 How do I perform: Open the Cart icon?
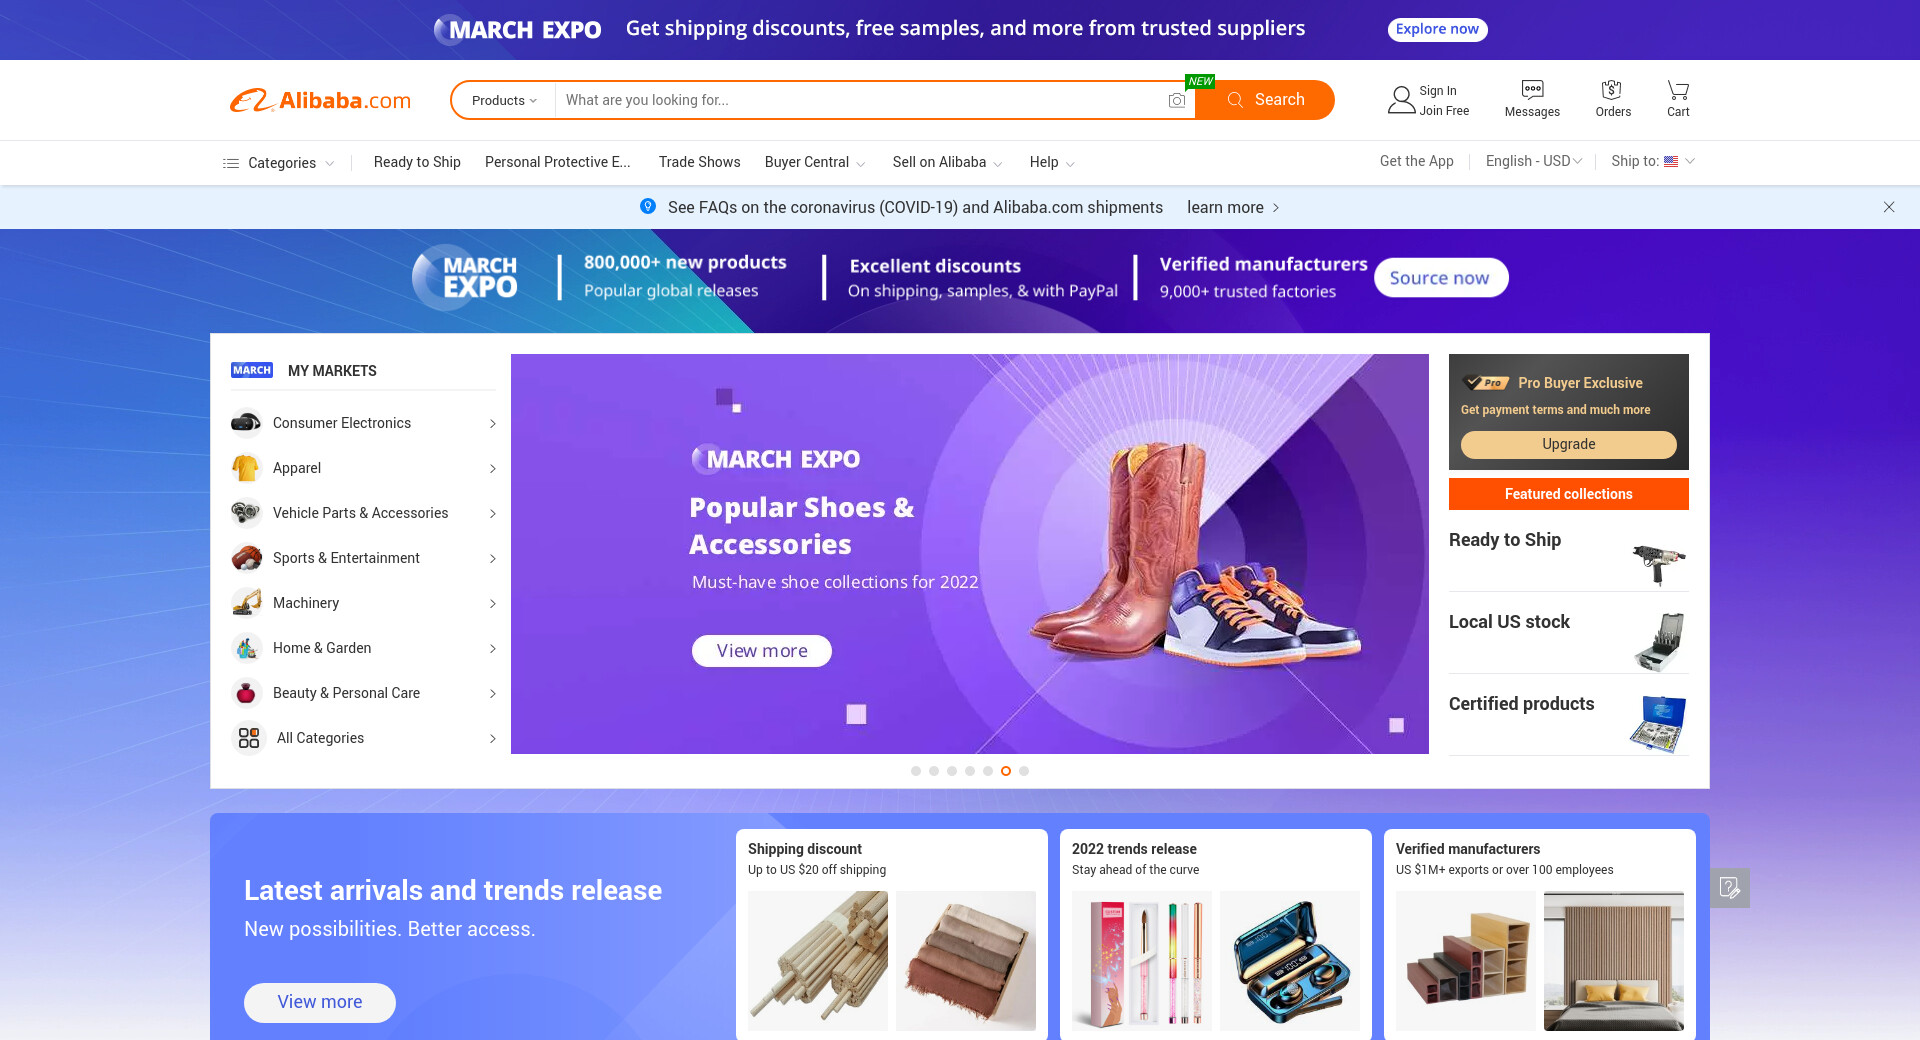pyautogui.click(x=1678, y=90)
